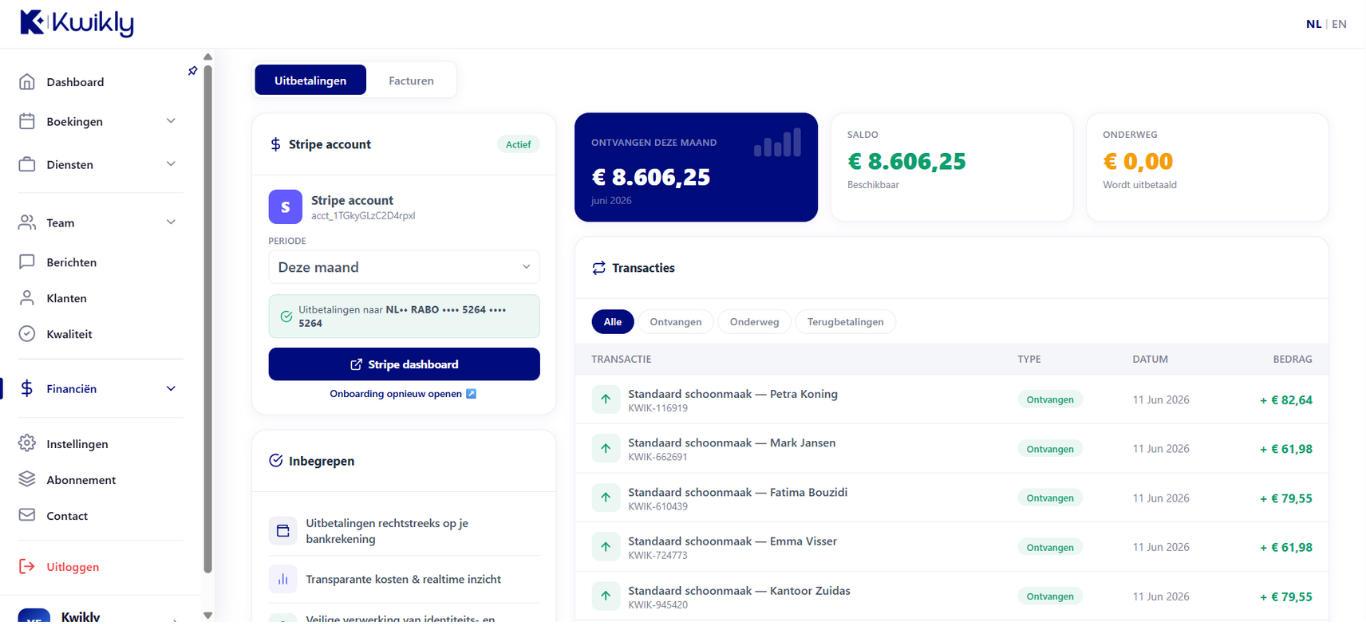Click the Klanten person icon
Screen dimensions: 1366x624
pyautogui.click(x=27, y=298)
